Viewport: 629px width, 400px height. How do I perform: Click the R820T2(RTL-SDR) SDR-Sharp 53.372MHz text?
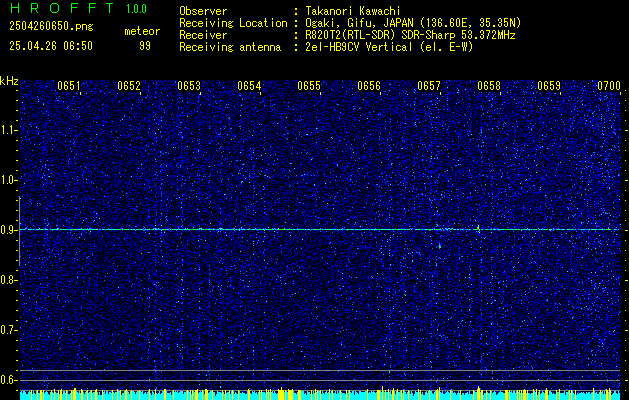pyautogui.click(x=410, y=35)
